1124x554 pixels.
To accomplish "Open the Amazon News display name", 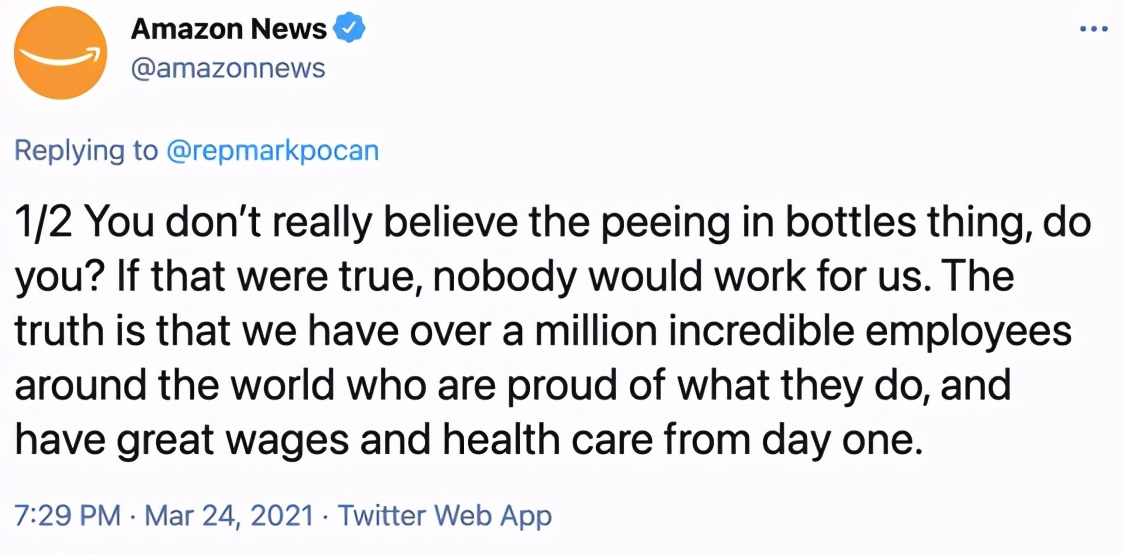I will pos(229,30).
